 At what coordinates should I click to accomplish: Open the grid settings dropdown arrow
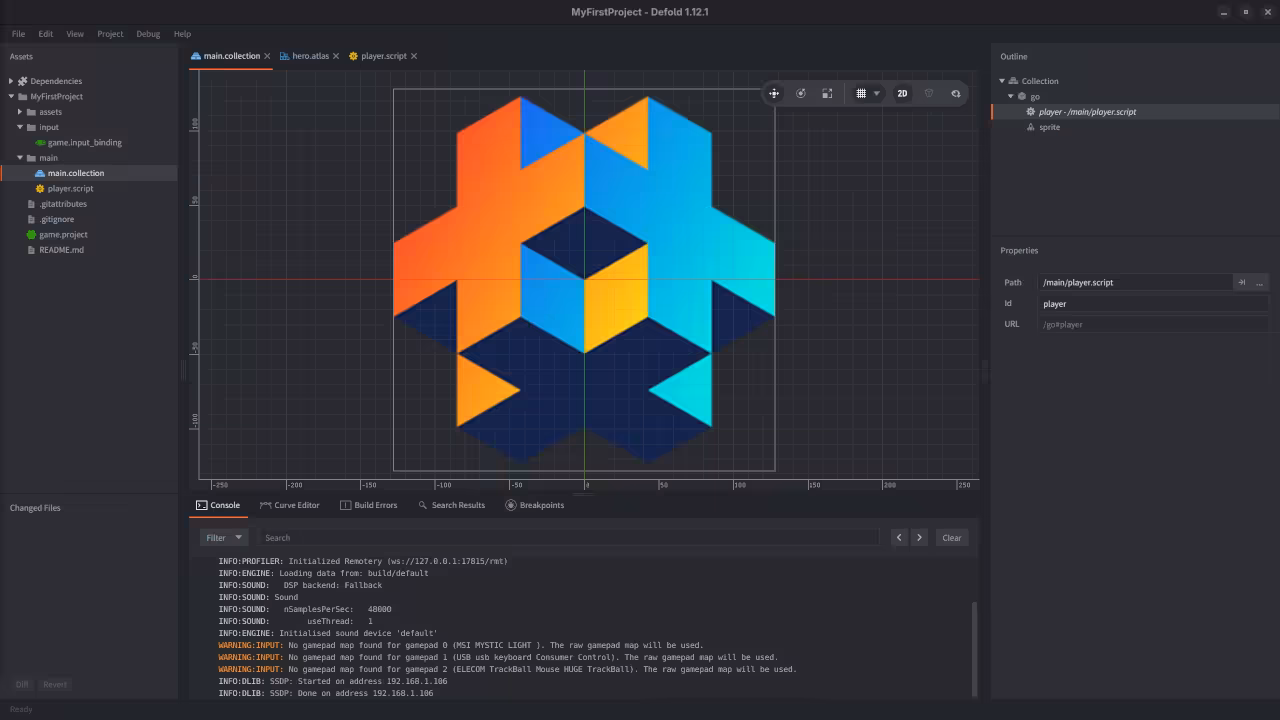pos(877,93)
